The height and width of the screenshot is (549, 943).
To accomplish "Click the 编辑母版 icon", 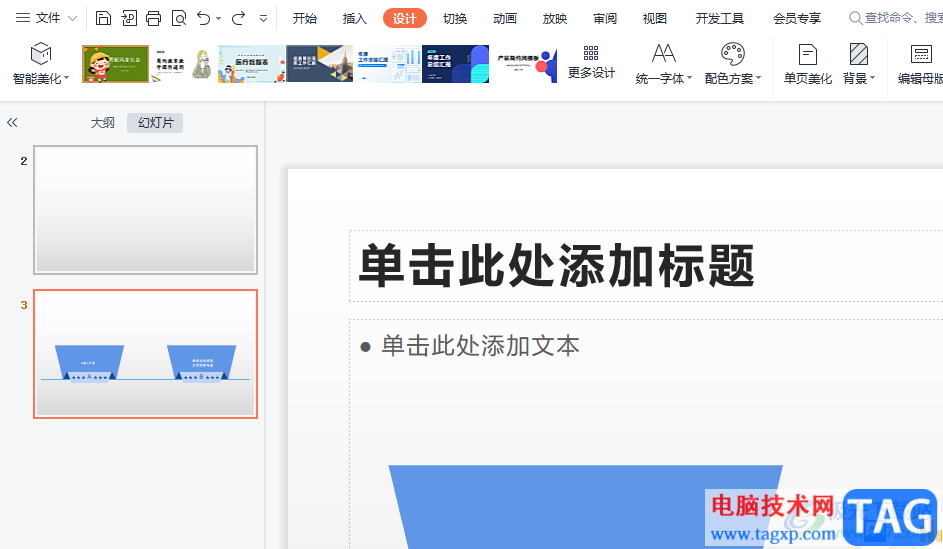I will 921,54.
